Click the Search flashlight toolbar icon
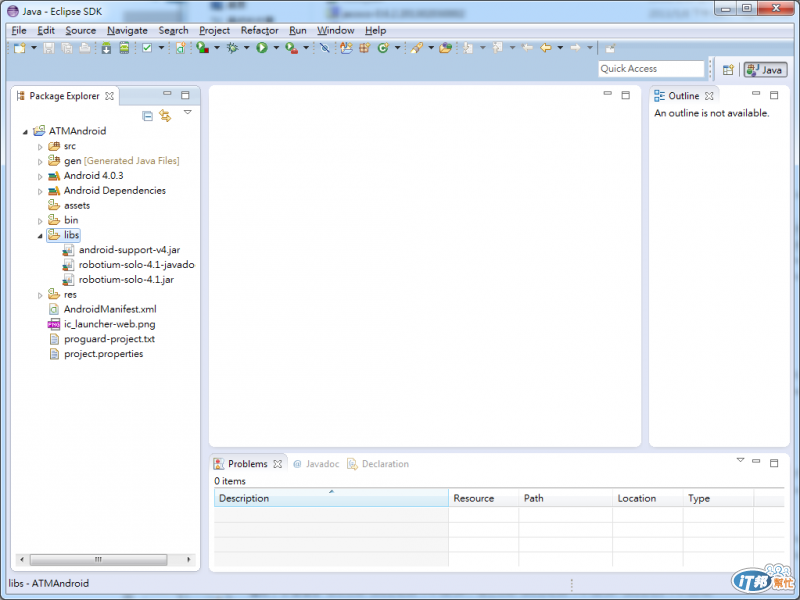The image size is (800, 600). tap(417, 48)
